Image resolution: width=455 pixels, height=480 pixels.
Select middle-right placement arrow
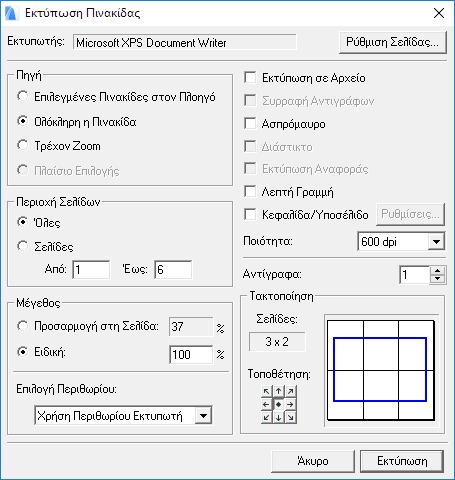point(291,405)
